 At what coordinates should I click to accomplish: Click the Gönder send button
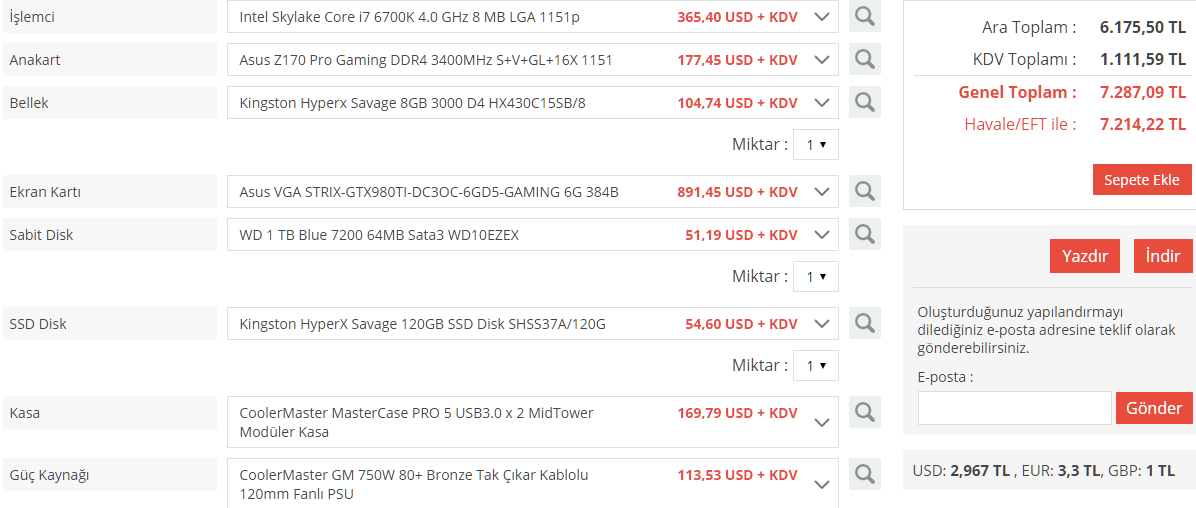click(x=1153, y=408)
